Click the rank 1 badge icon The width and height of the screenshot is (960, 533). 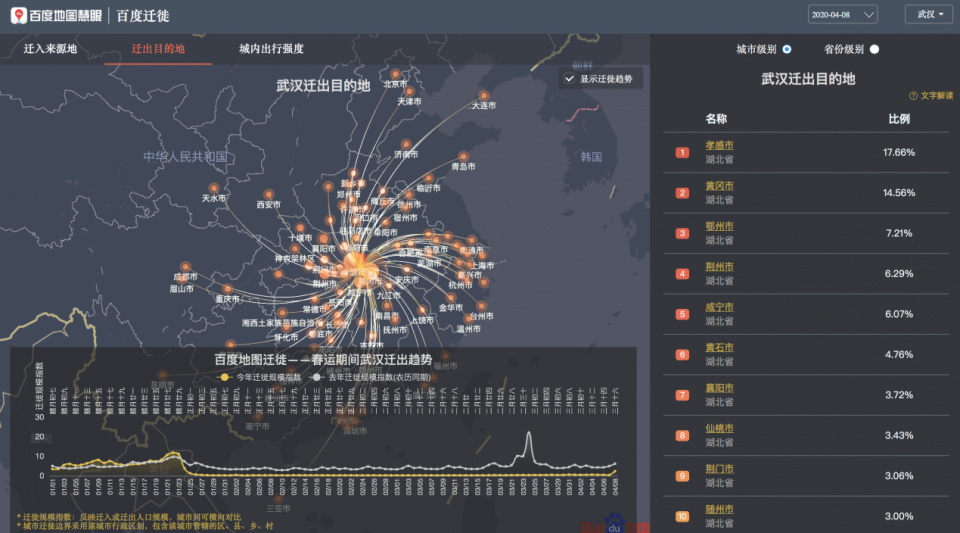click(x=682, y=152)
